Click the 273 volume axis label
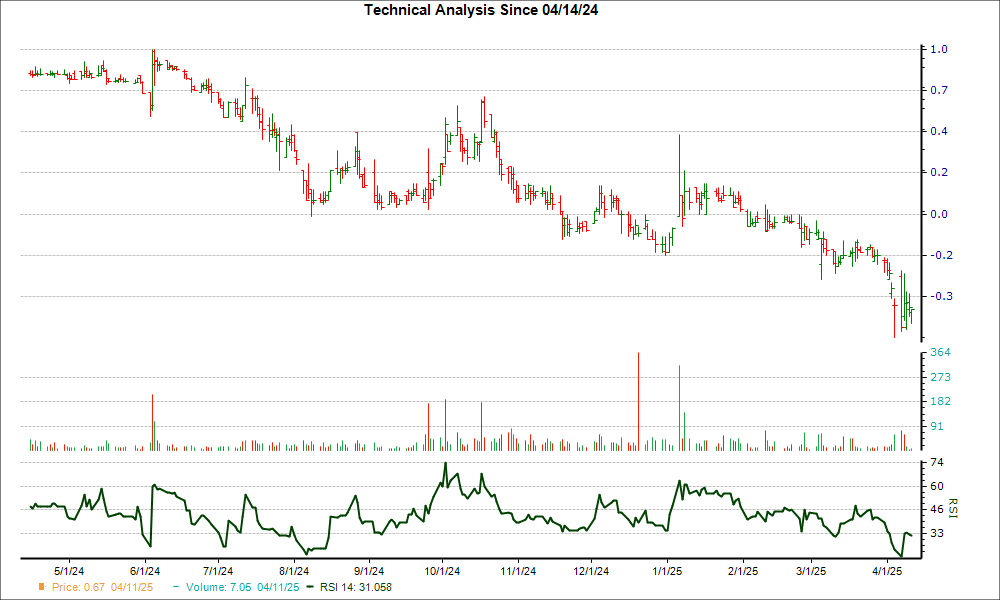This screenshot has height=600, width=1000. (x=941, y=377)
